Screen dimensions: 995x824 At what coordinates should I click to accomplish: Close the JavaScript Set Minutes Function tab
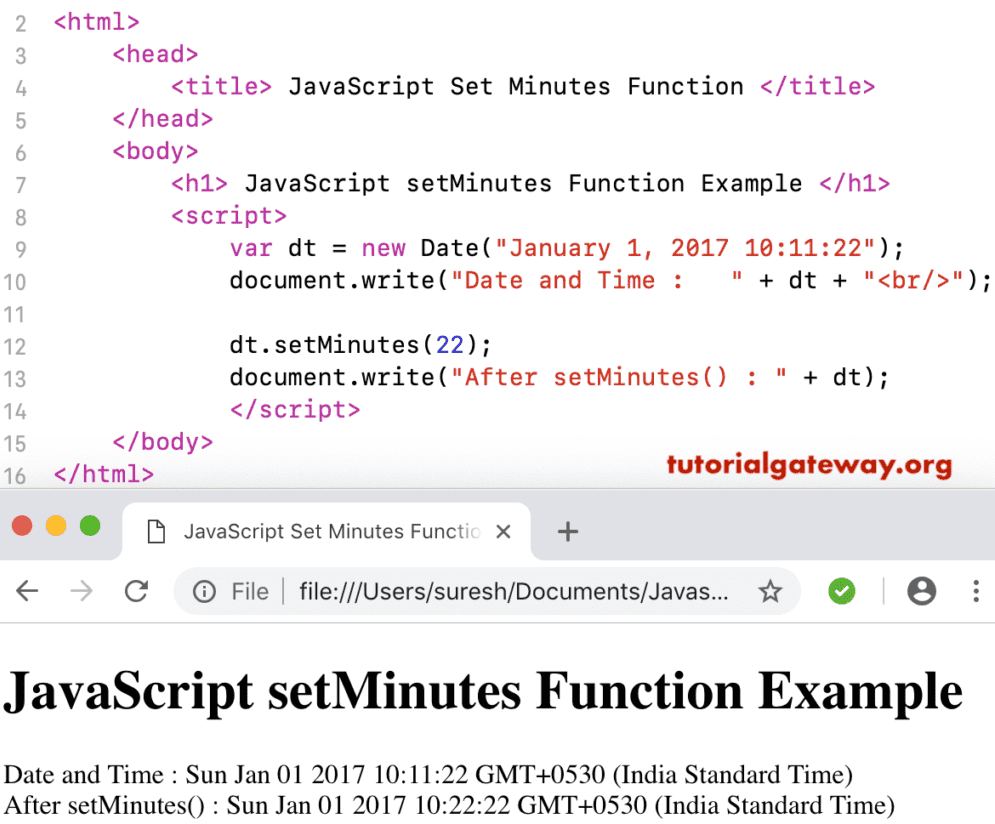[x=504, y=531]
